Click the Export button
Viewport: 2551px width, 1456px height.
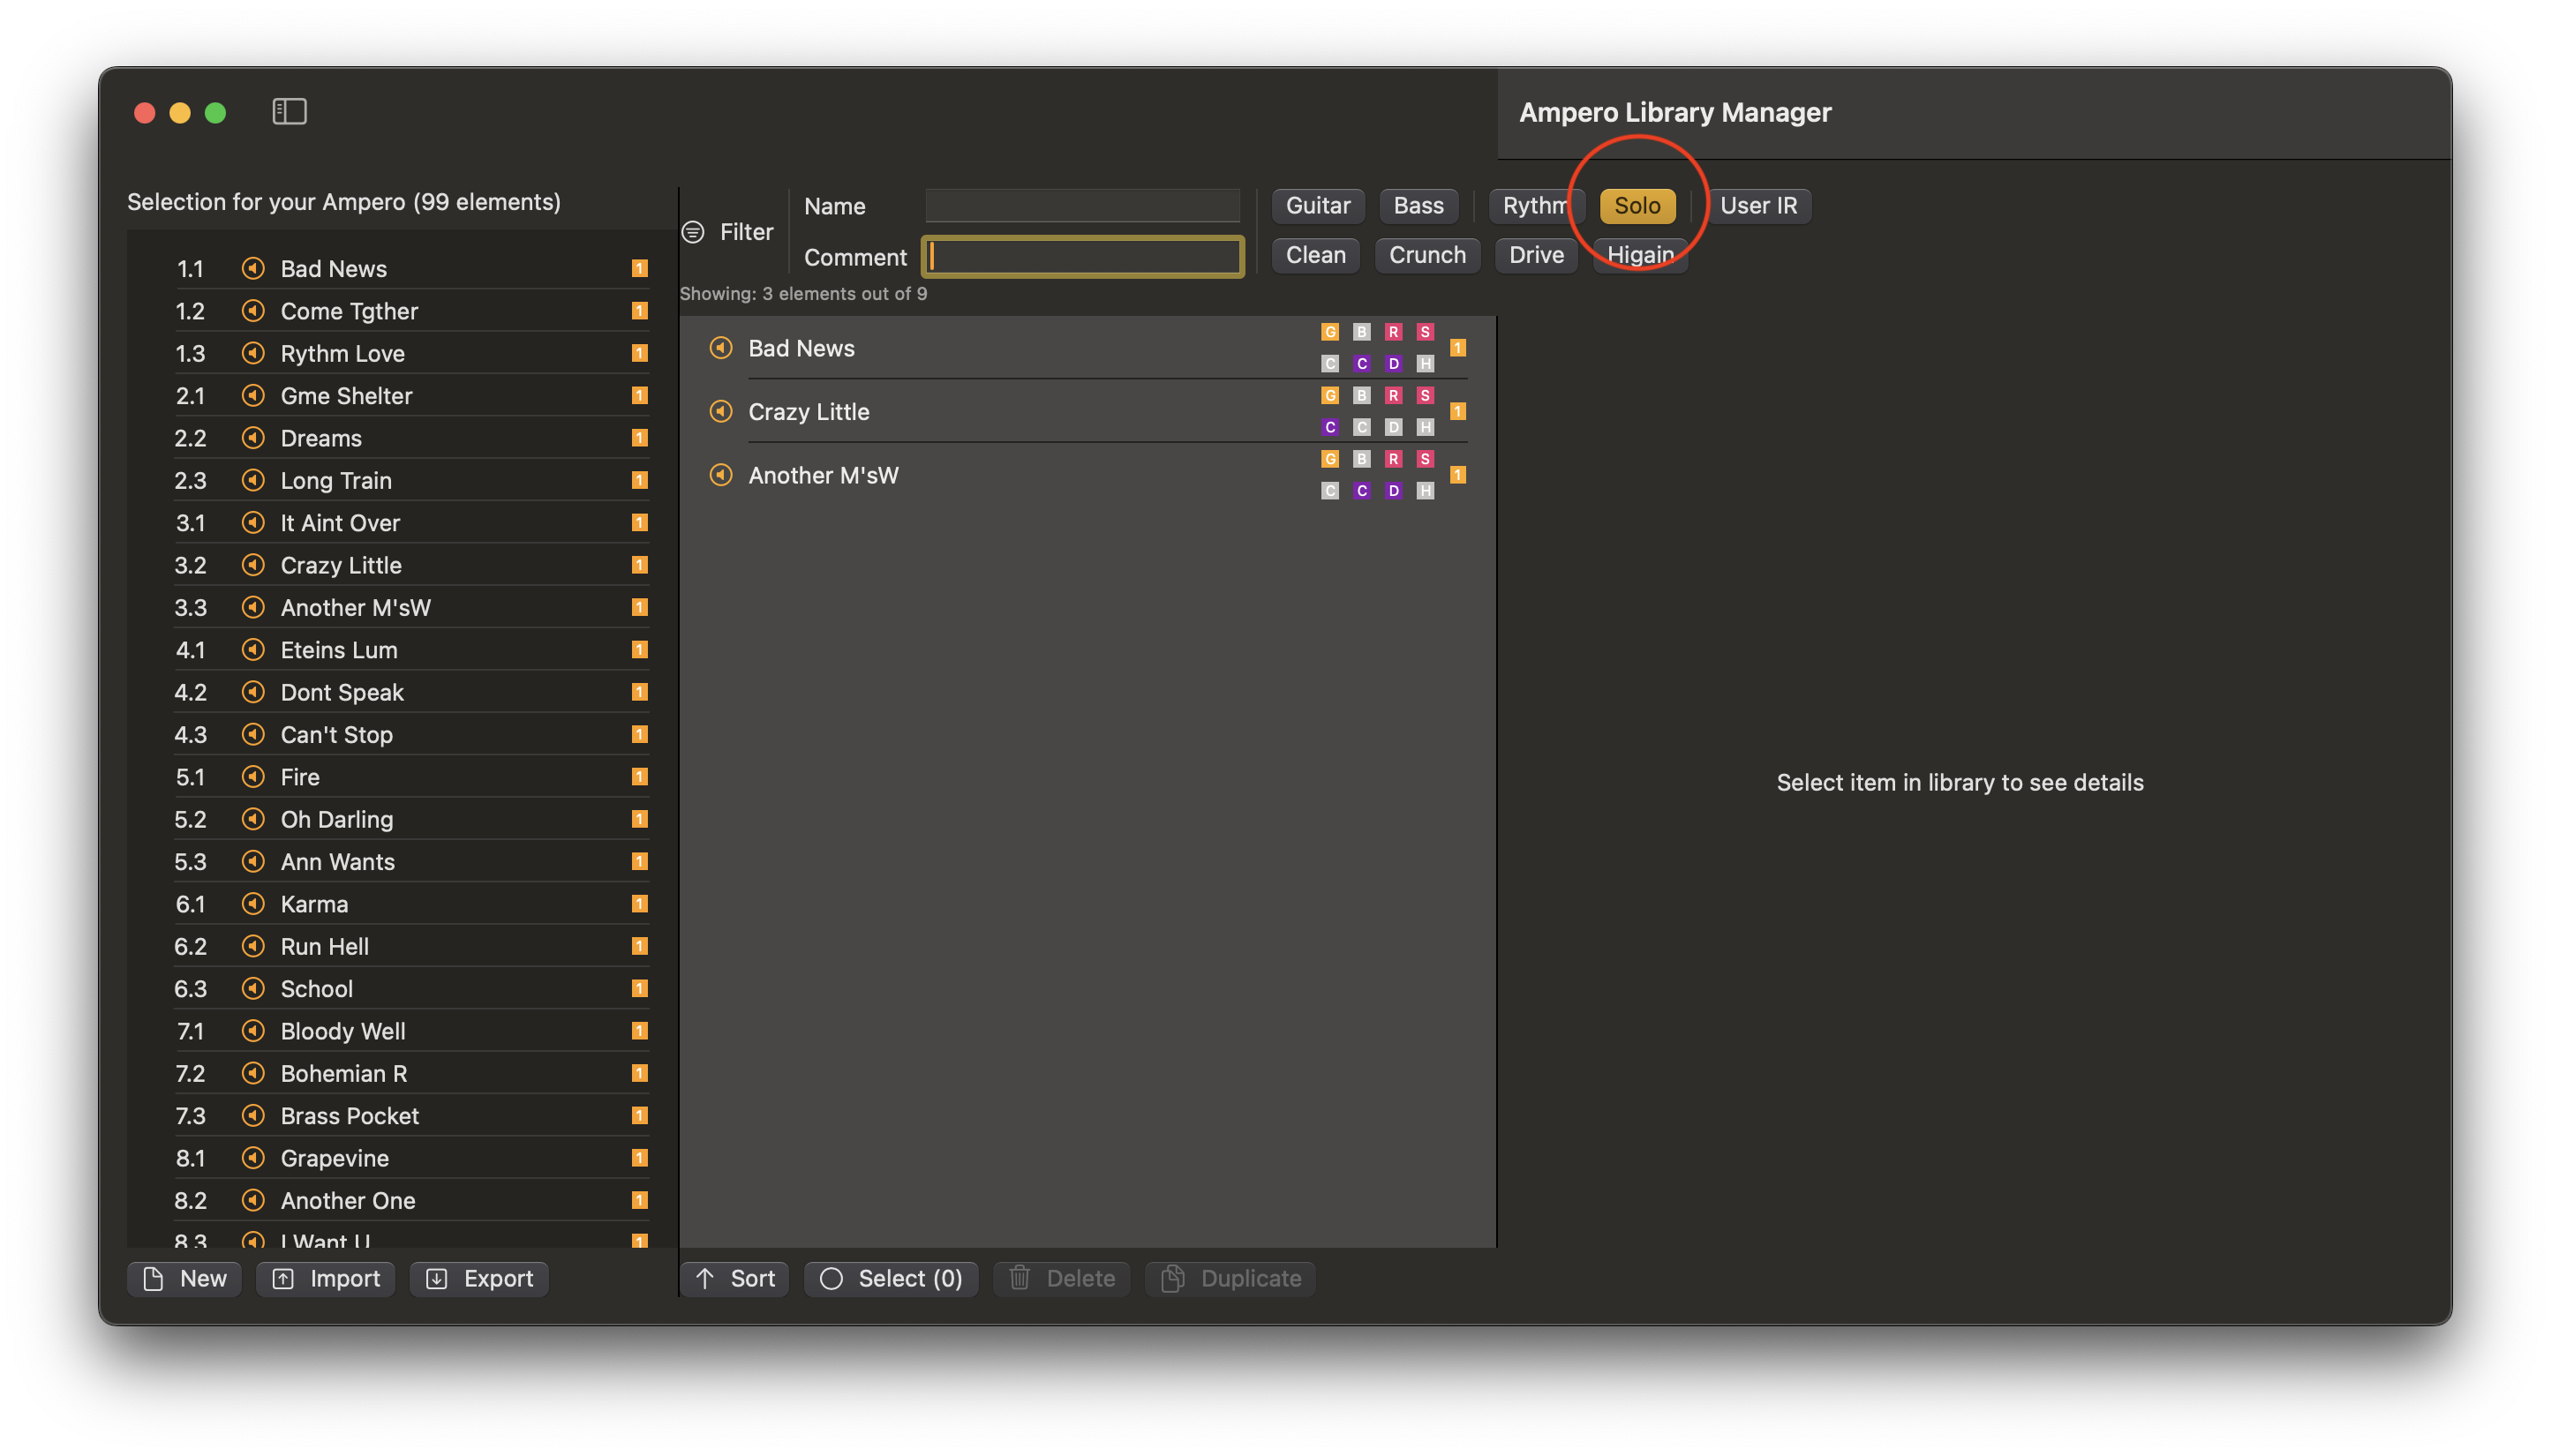(x=479, y=1278)
